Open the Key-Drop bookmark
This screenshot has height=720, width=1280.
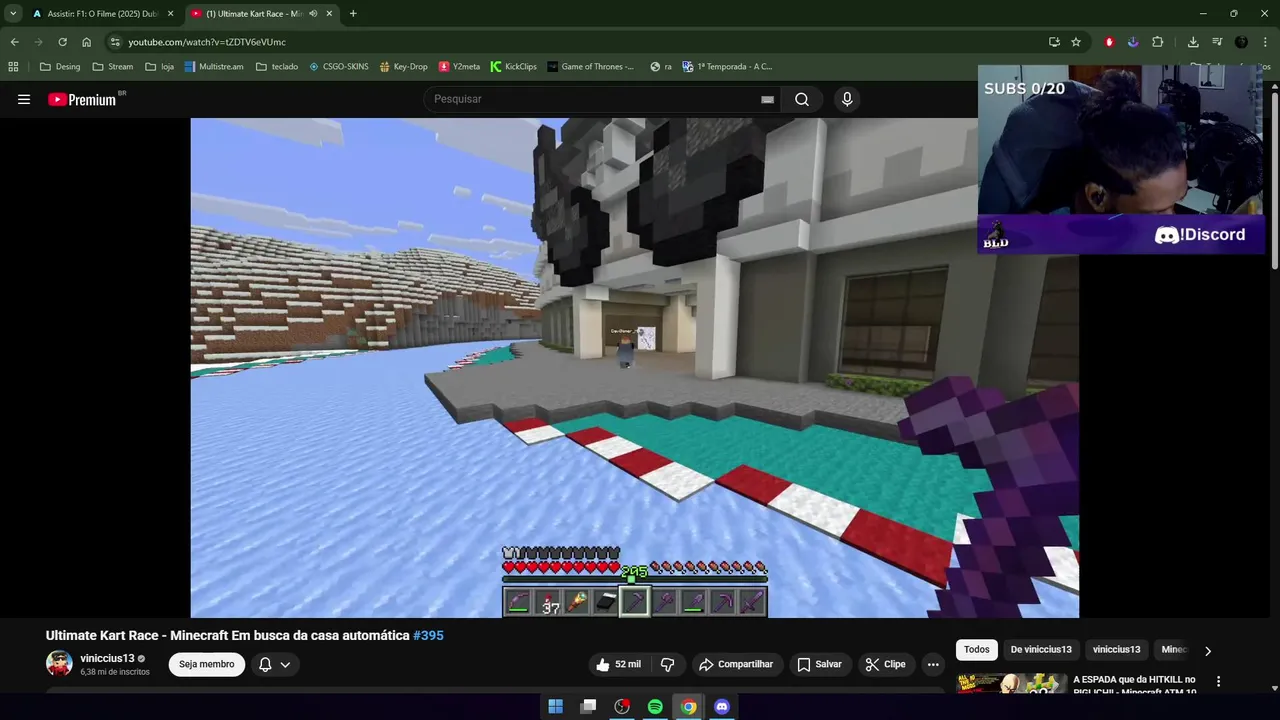(403, 67)
